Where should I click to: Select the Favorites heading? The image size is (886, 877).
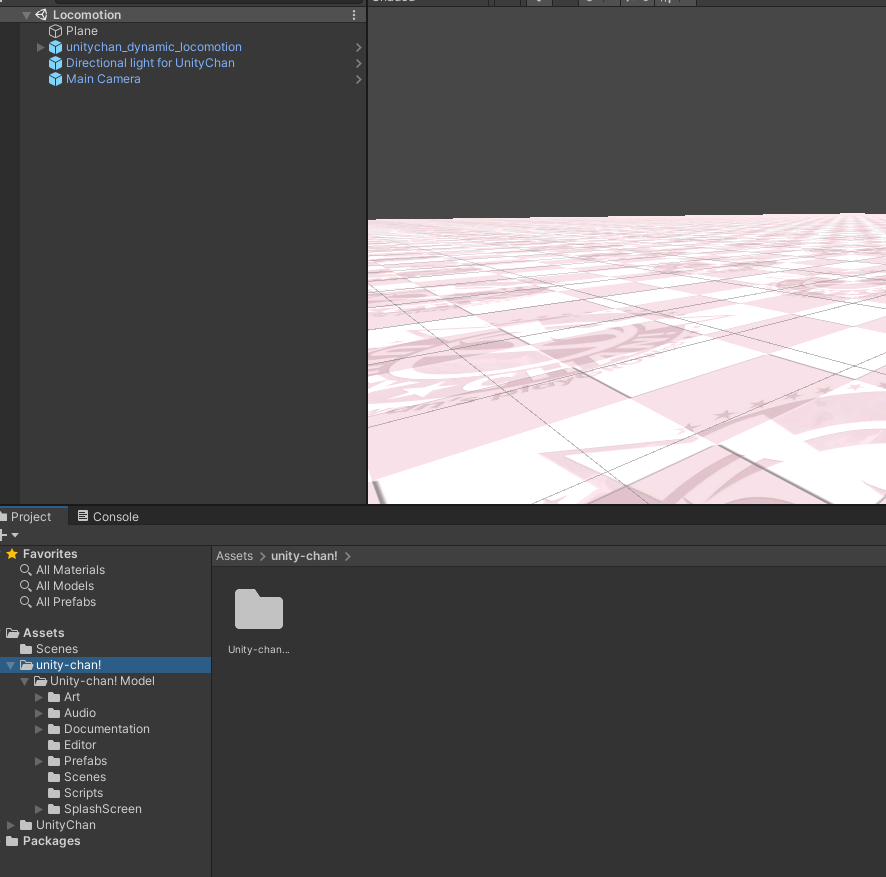pyautogui.click(x=50, y=554)
